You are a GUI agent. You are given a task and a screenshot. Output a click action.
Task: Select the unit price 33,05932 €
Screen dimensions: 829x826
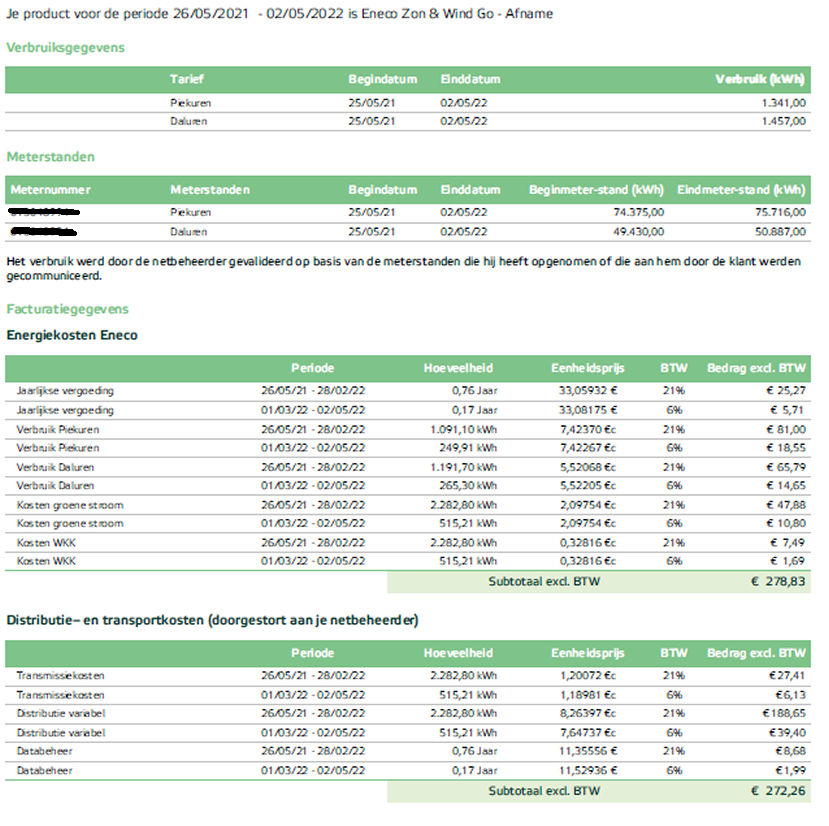point(588,391)
